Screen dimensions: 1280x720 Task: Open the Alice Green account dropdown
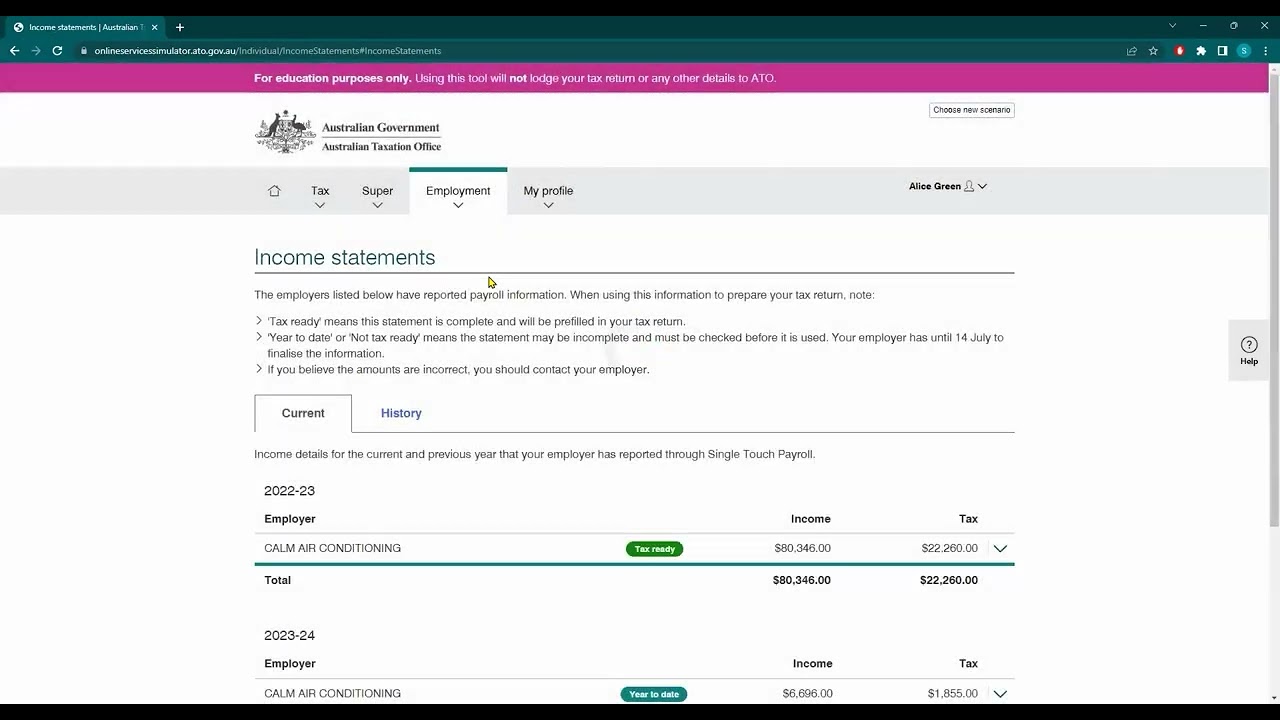pos(948,186)
